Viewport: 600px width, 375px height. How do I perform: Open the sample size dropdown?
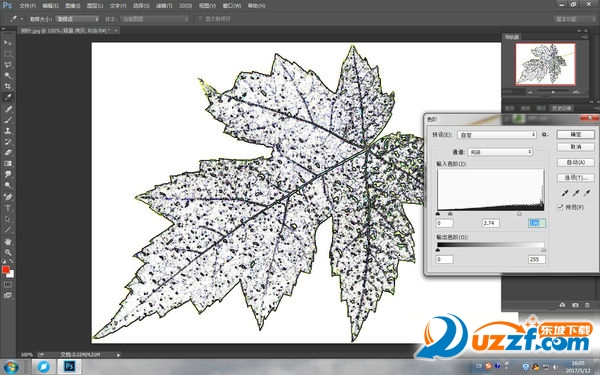[78, 19]
